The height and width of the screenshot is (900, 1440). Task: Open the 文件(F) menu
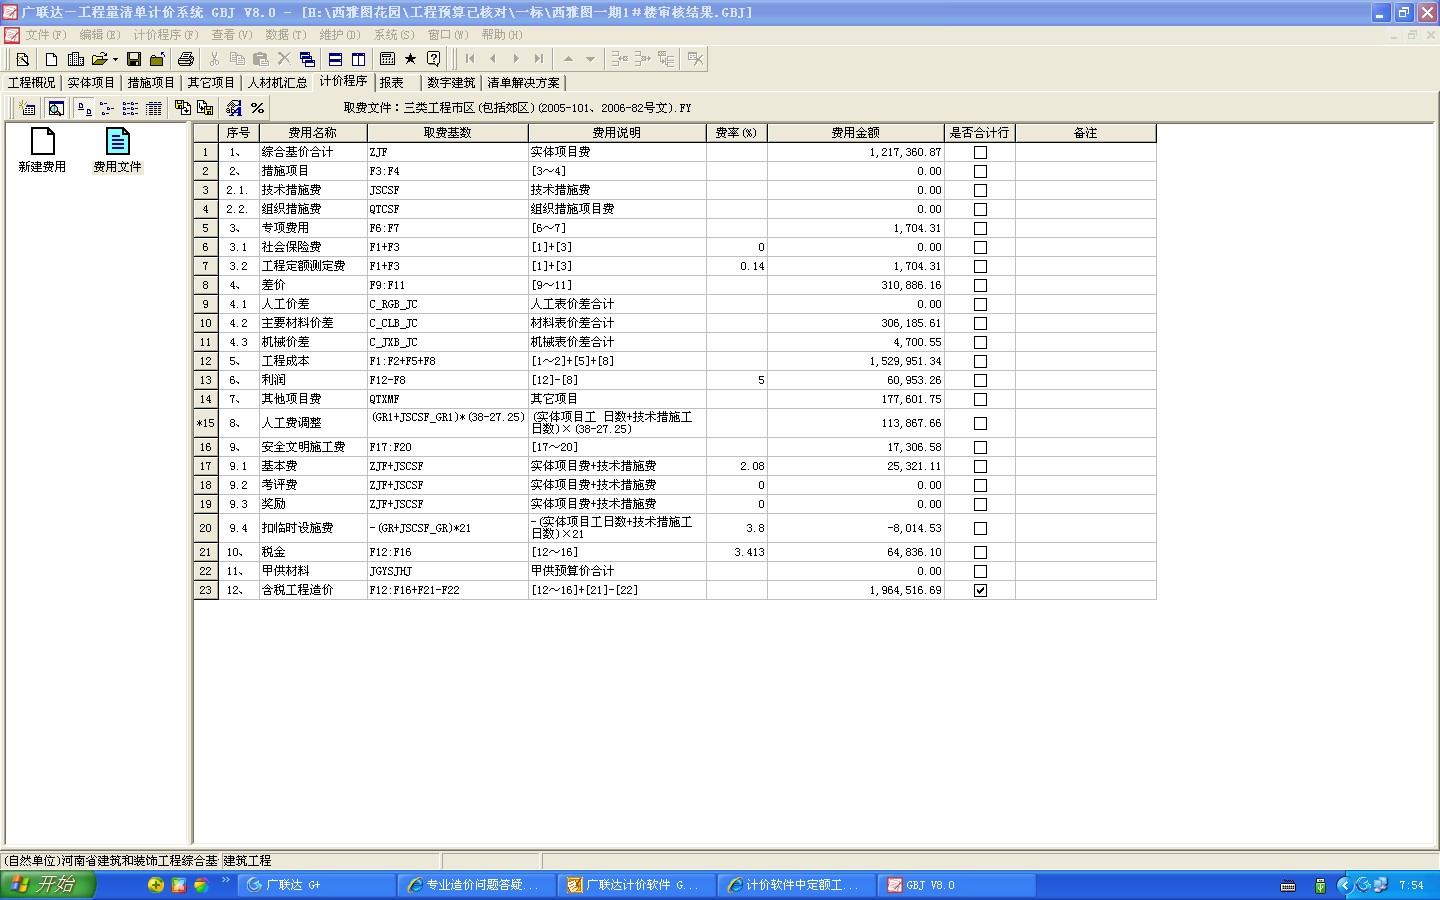pos(45,35)
